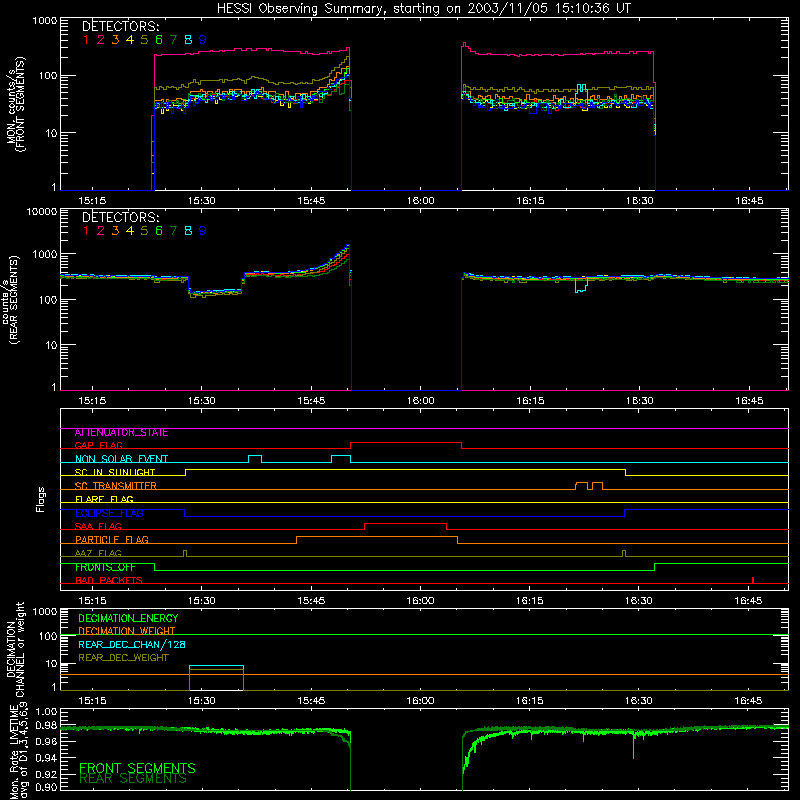Pick detector 1 in rear segments legend
Screen dimensions: 800x800
point(86,231)
